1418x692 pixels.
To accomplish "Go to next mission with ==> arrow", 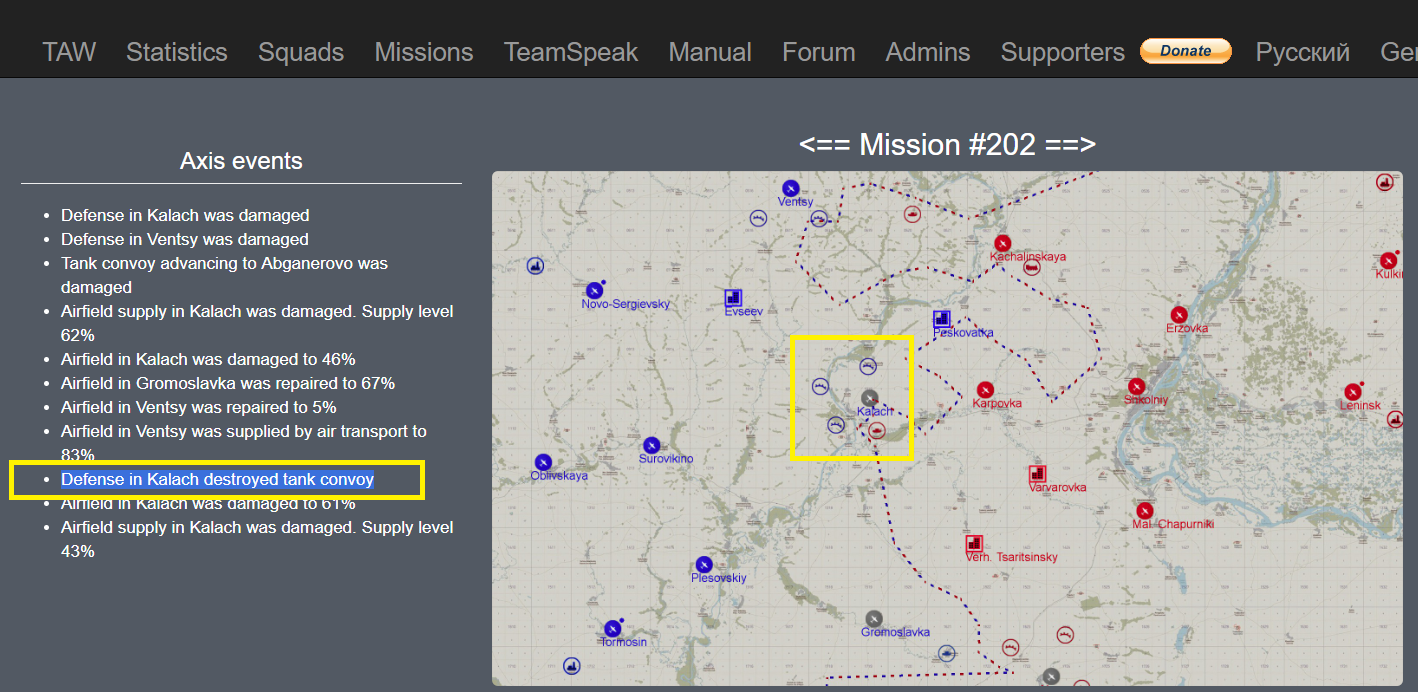I will [1071, 144].
